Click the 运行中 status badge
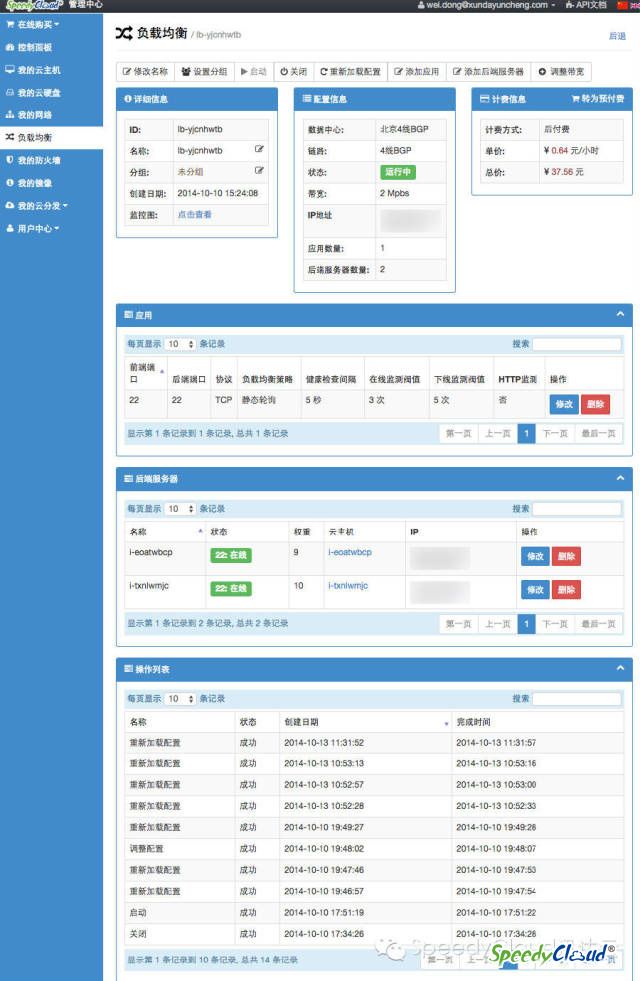The width and height of the screenshot is (640, 981). pyautogui.click(x=398, y=172)
